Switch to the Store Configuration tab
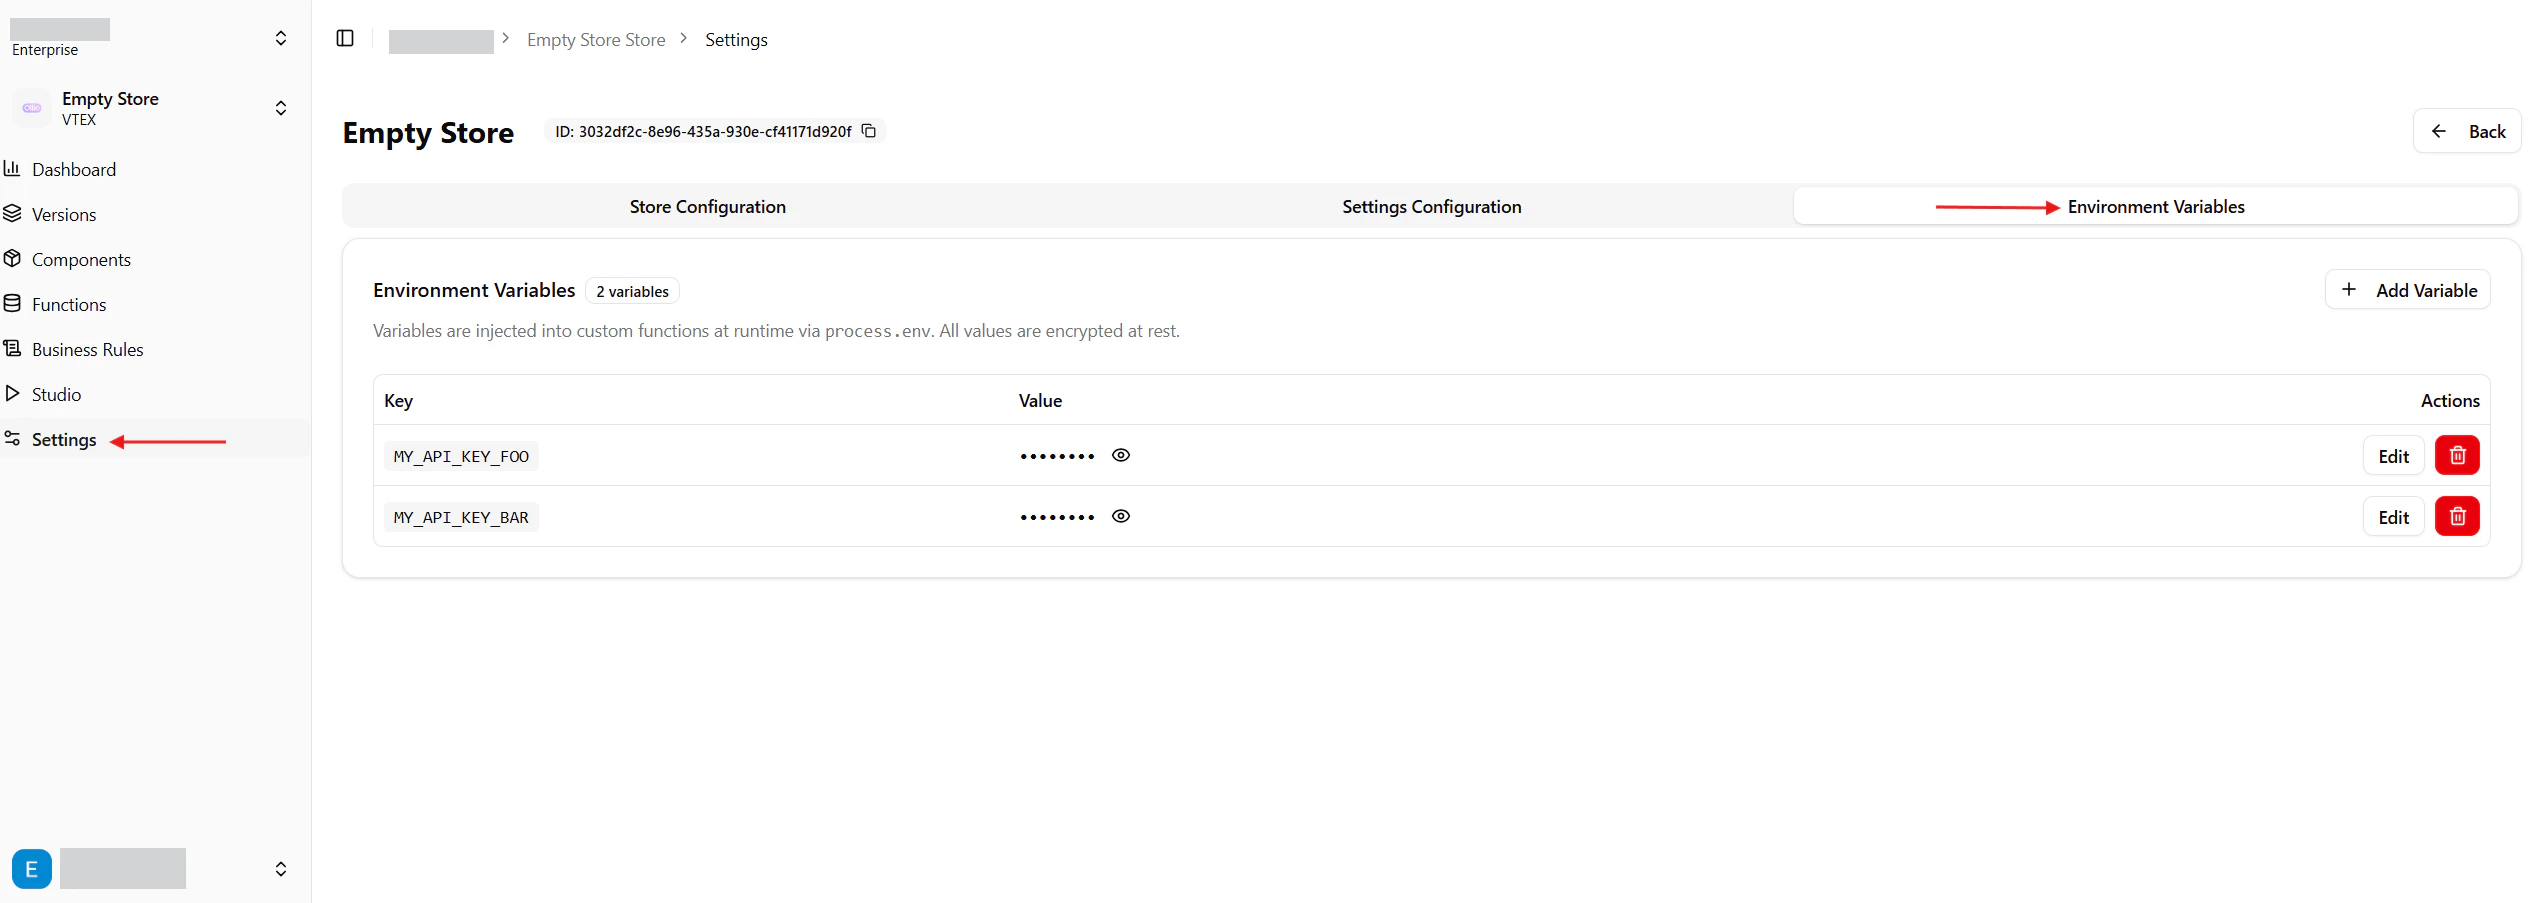Screen dimensions: 2540x903 (708, 206)
